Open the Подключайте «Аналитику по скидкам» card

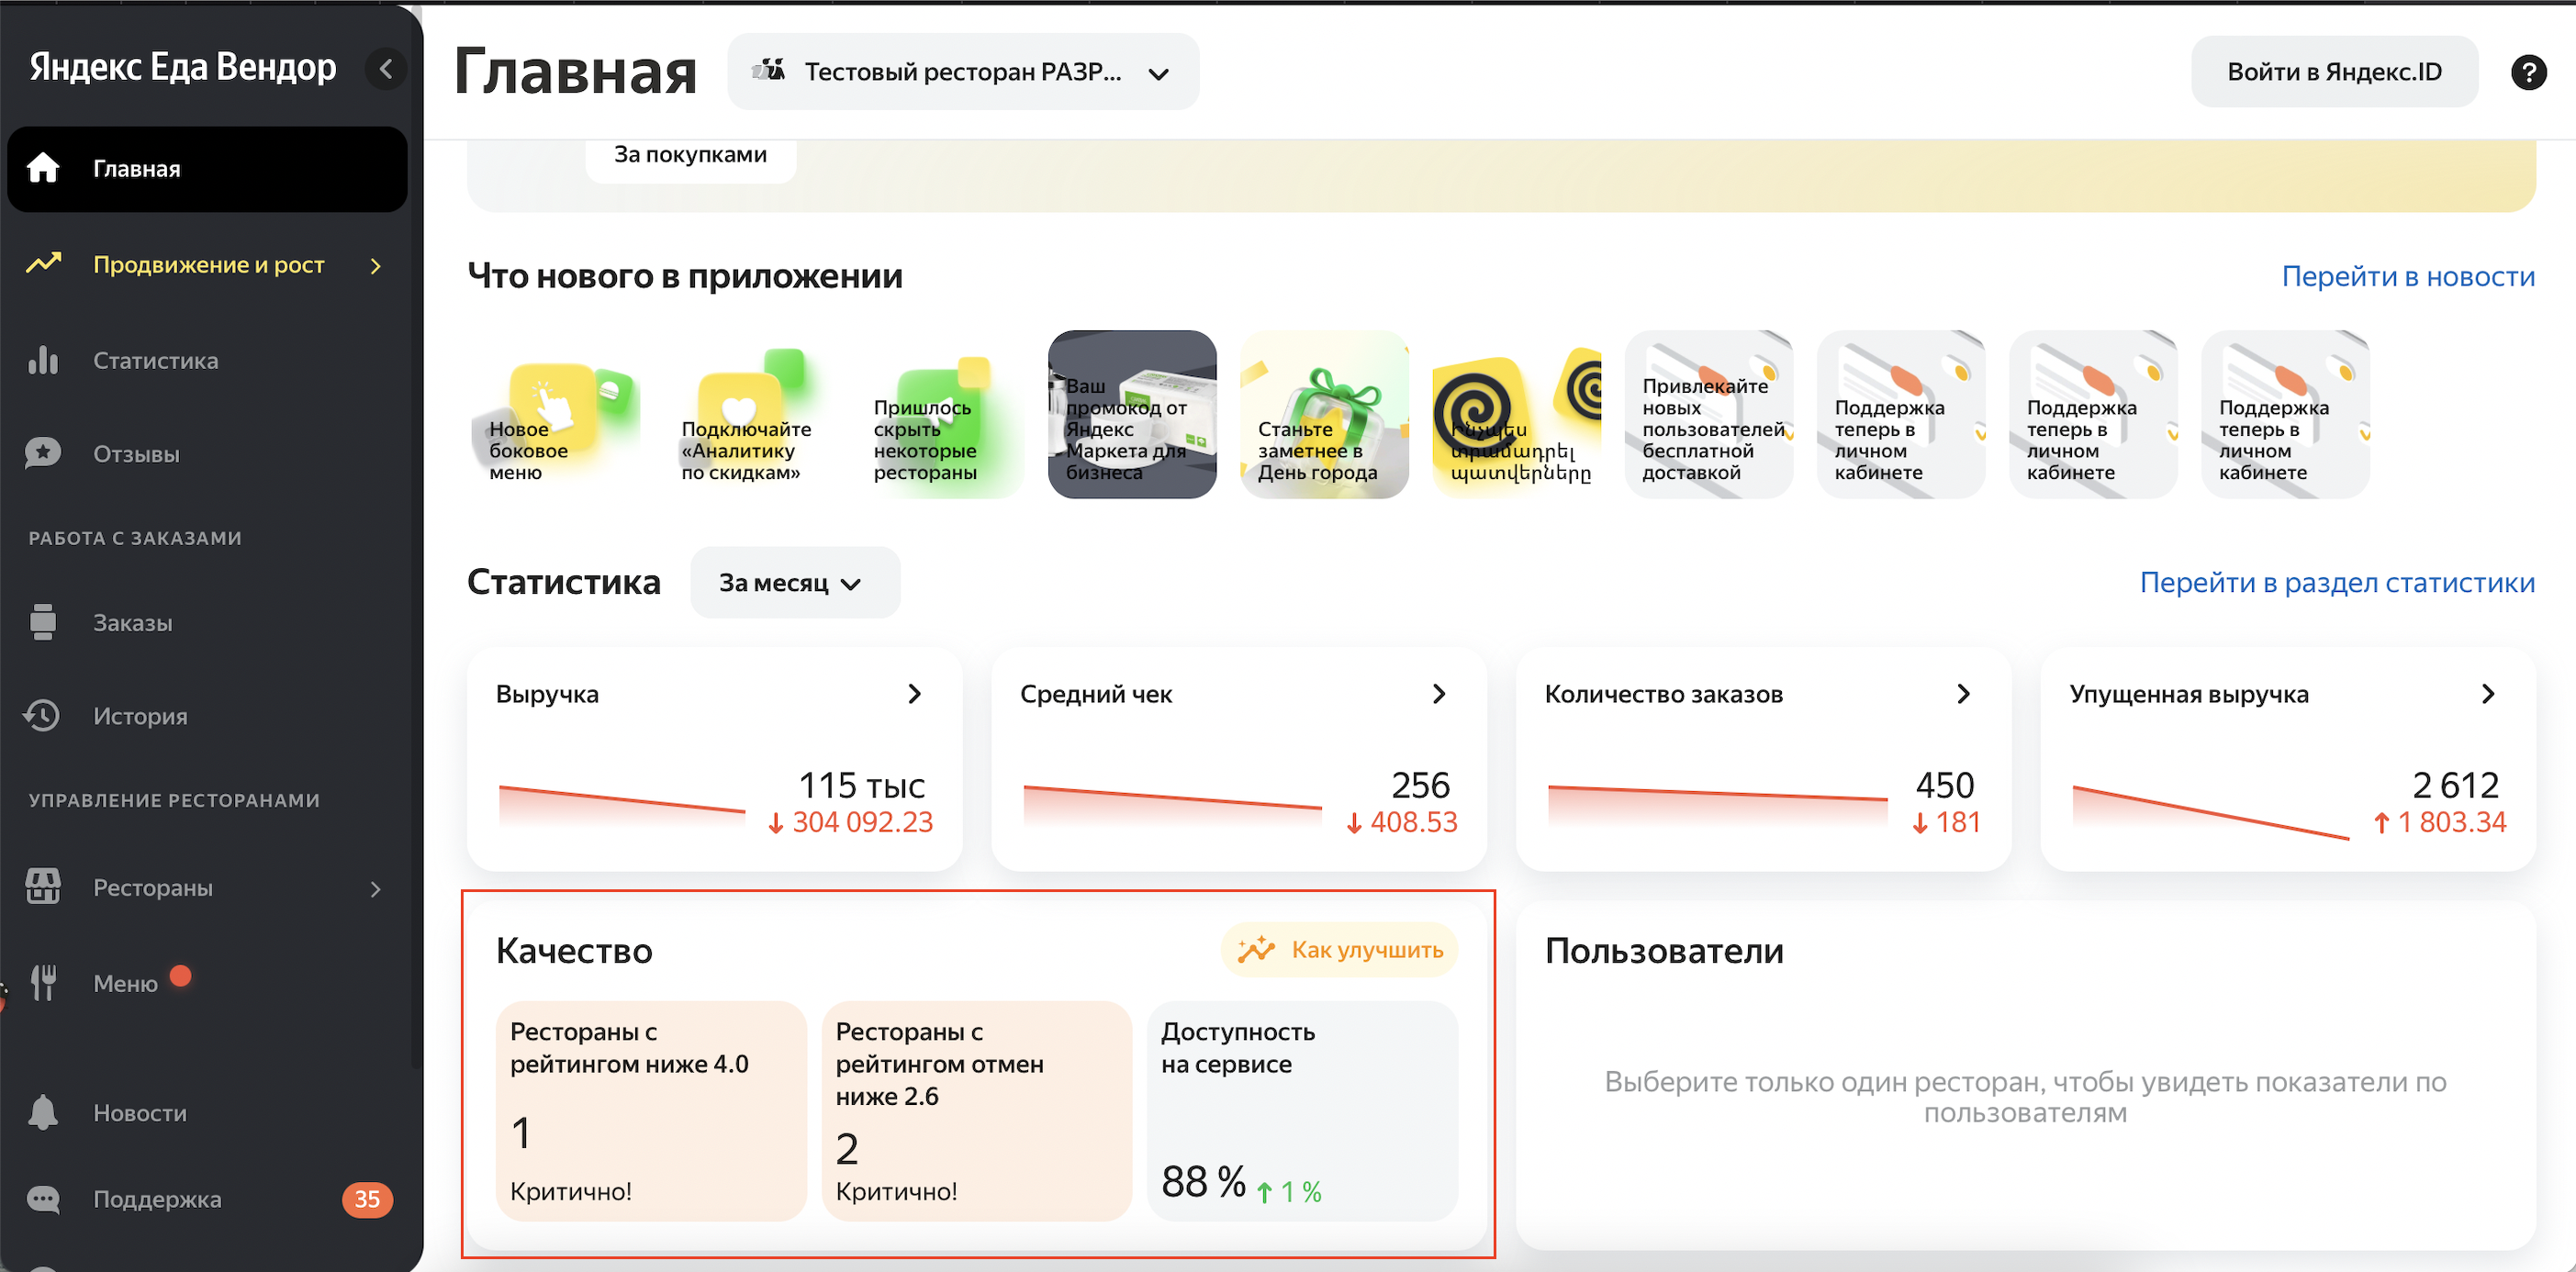(x=747, y=414)
